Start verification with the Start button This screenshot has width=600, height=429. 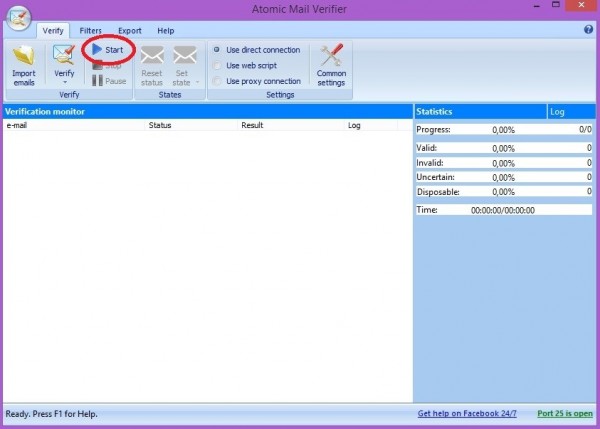[x=108, y=50]
